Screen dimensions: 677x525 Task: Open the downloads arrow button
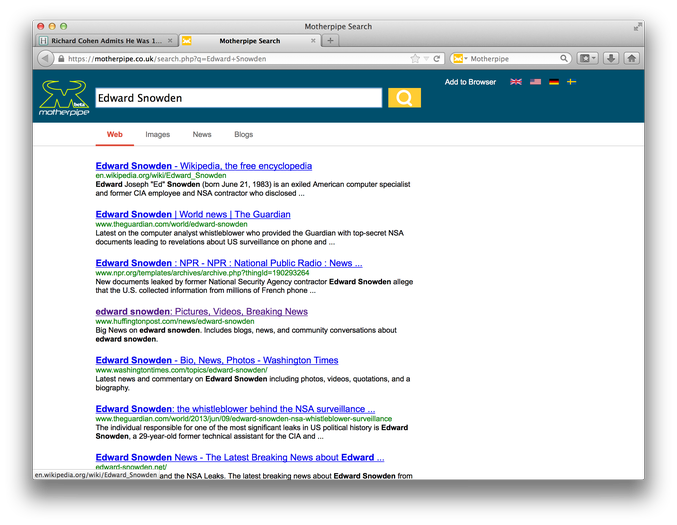(x=611, y=58)
